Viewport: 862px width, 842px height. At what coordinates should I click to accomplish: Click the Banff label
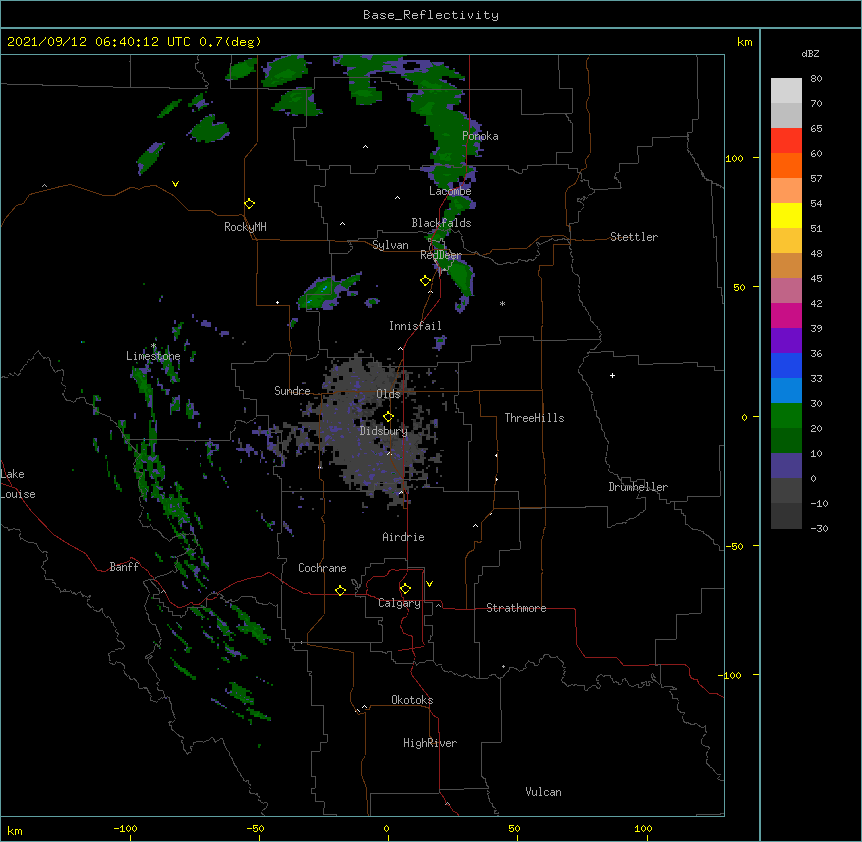(124, 567)
